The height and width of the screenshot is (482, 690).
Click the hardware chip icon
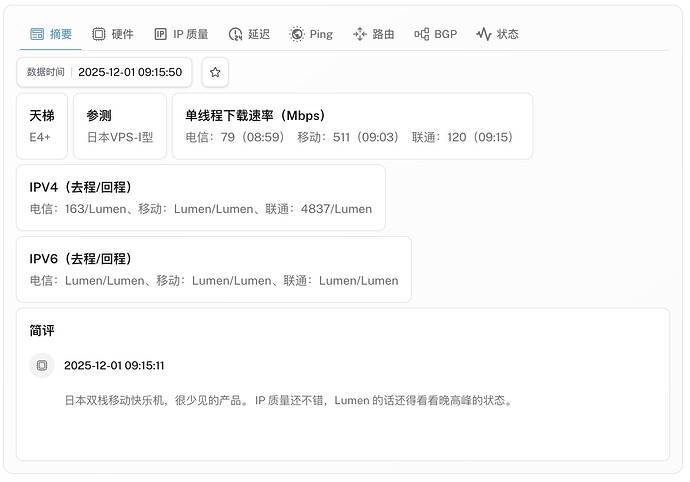pyautogui.click(x=99, y=34)
